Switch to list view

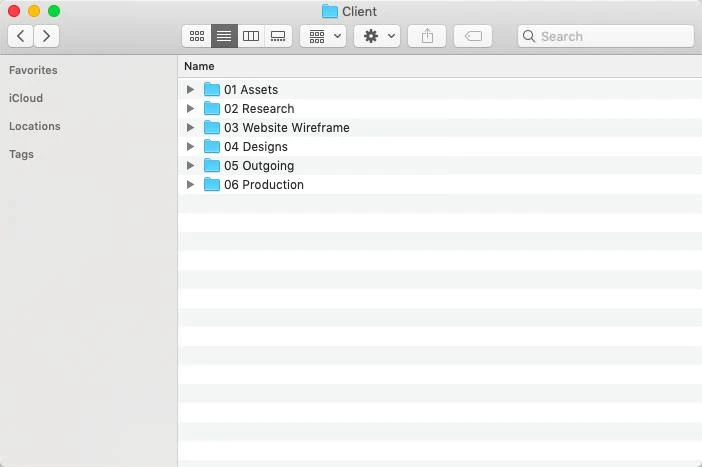click(x=224, y=36)
